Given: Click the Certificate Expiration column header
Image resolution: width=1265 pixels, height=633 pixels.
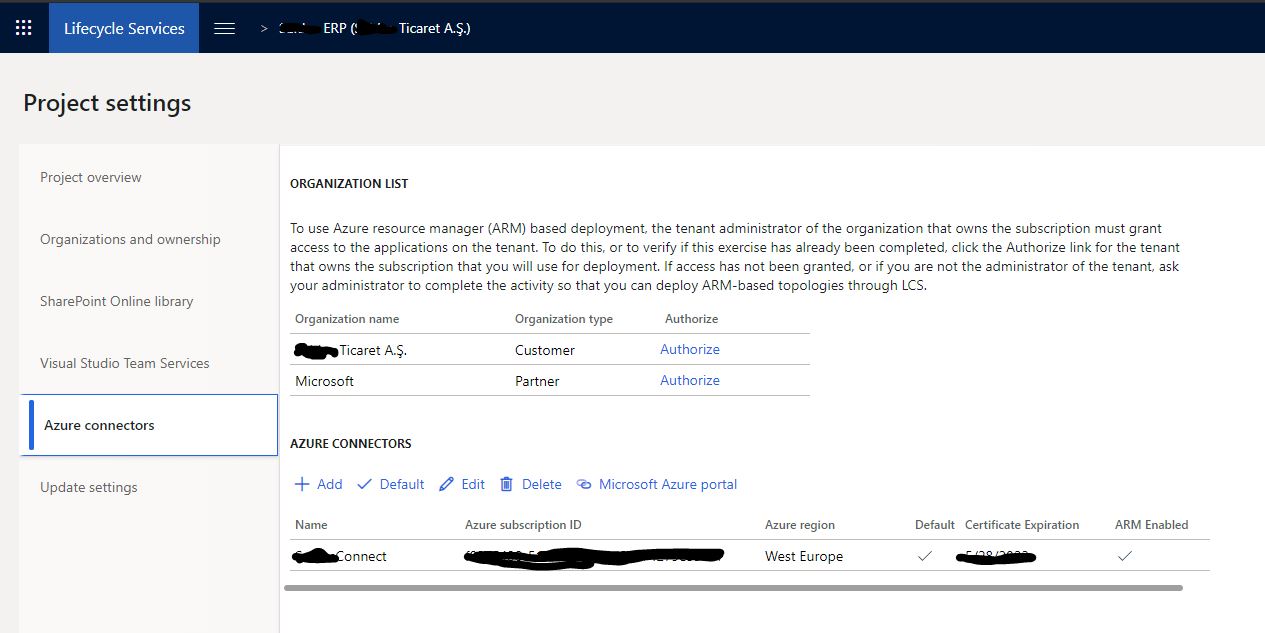Looking at the screenshot, I should coord(1022,525).
